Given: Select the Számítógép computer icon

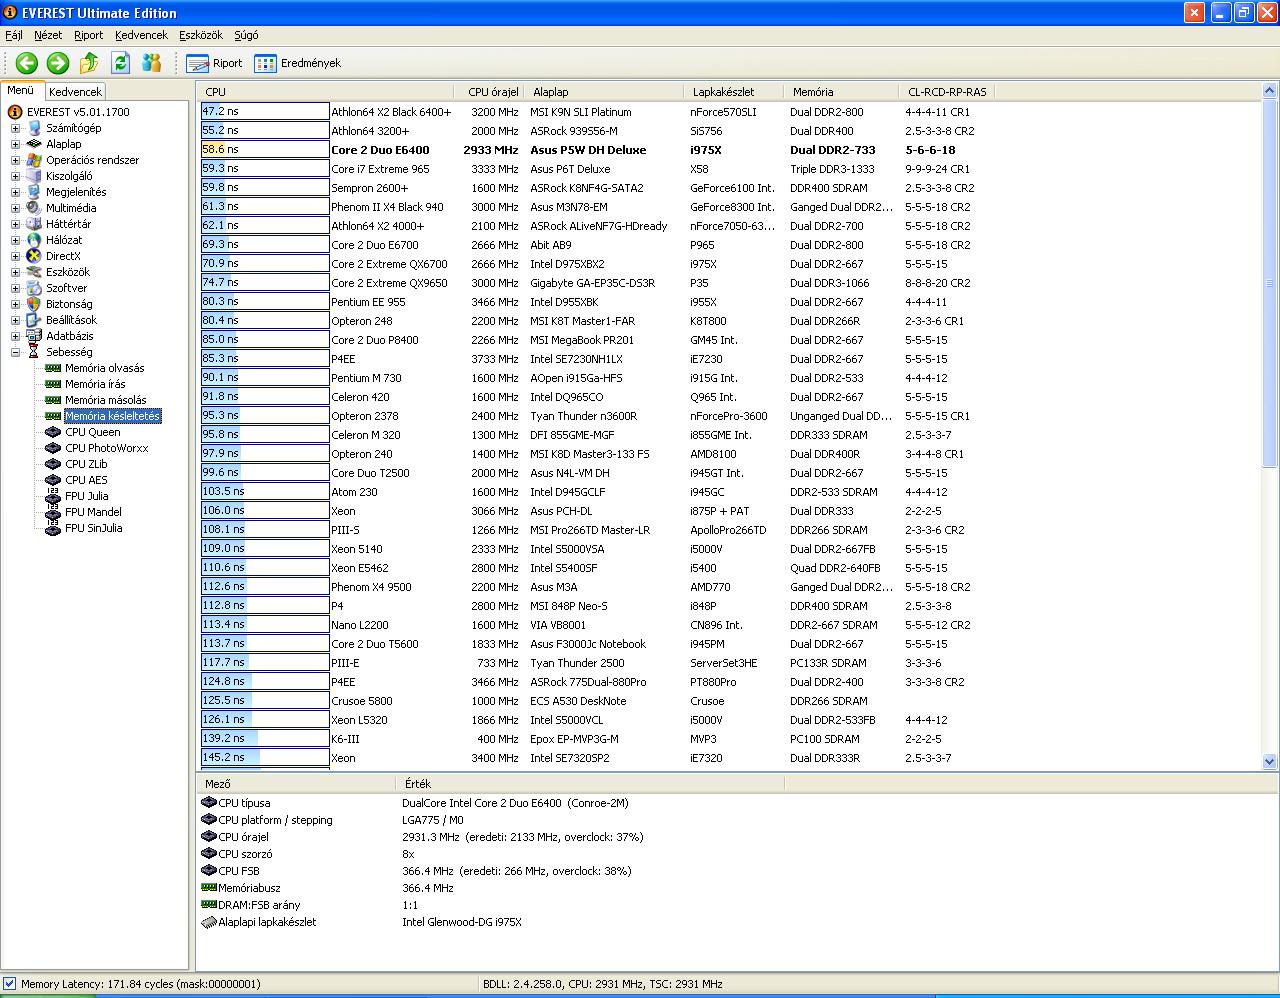Looking at the screenshot, I should point(34,128).
